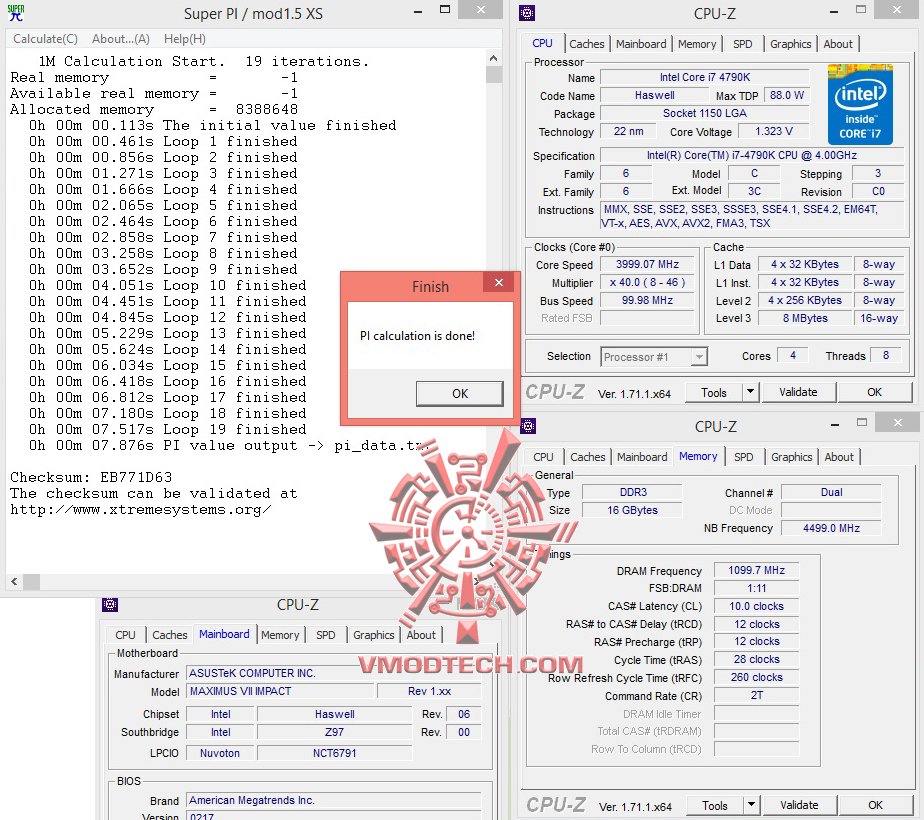
Task: Click the NB Frequency value 4499.0 MHz
Action: coord(831,528)
